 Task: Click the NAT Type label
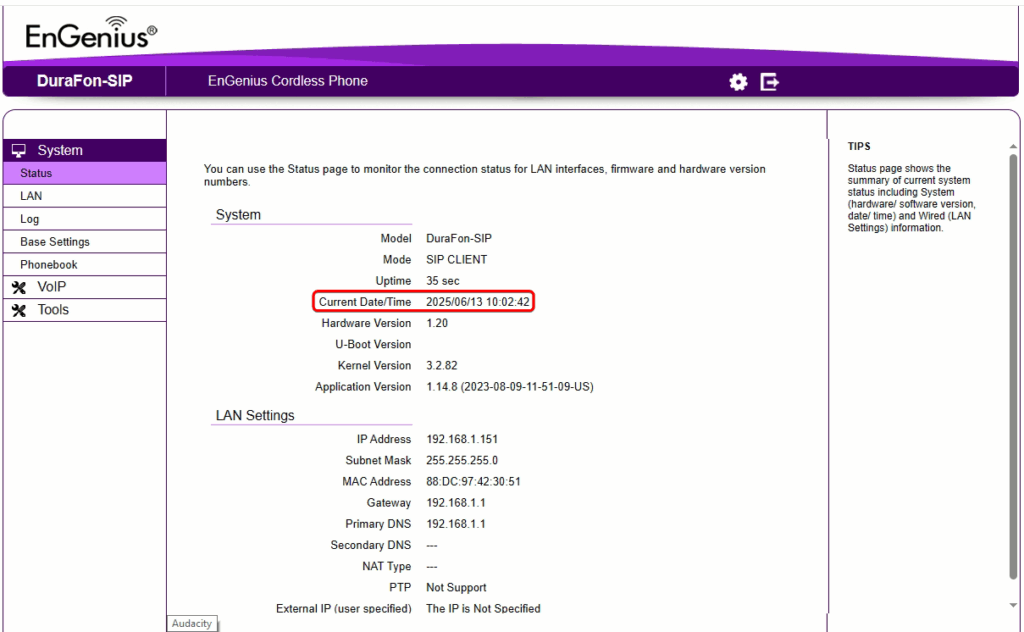pyautogui.click(x=386, y=566)
